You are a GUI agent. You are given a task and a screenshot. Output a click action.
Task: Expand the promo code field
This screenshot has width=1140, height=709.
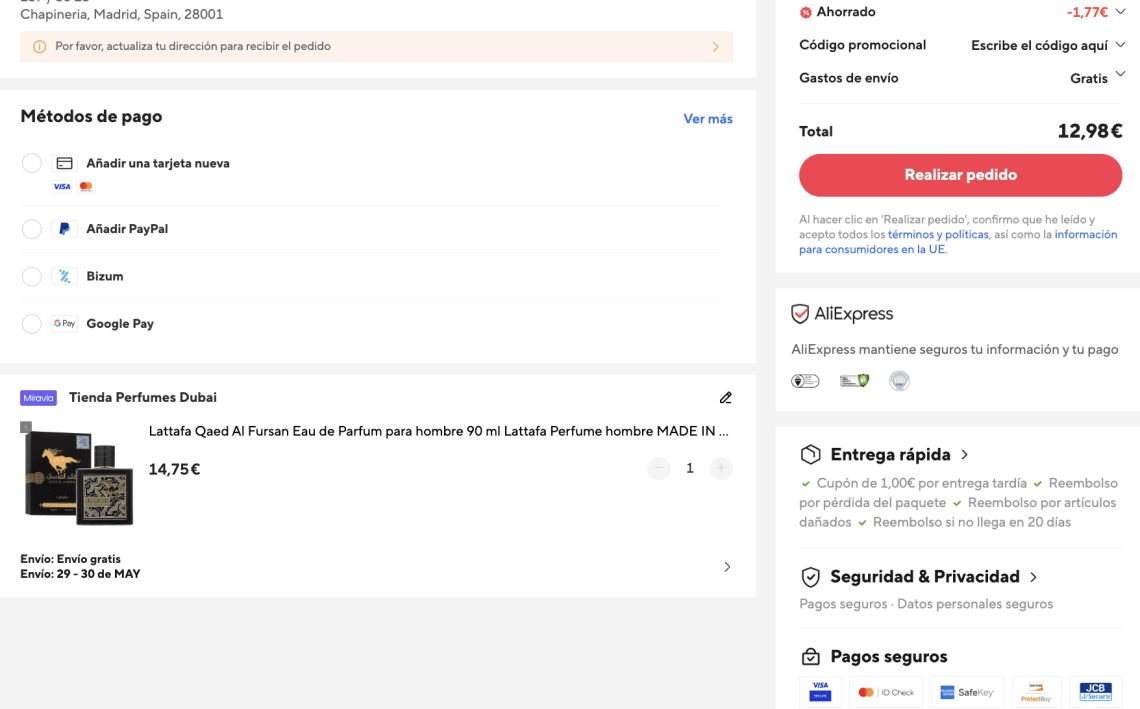pyautogui.click(x=1120, y=44)
